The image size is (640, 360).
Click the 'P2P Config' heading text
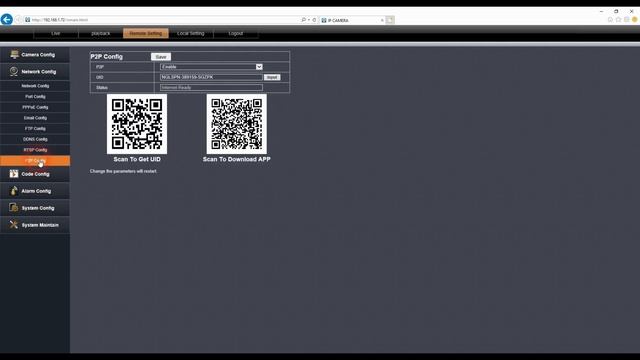click(x=107, y=57)
